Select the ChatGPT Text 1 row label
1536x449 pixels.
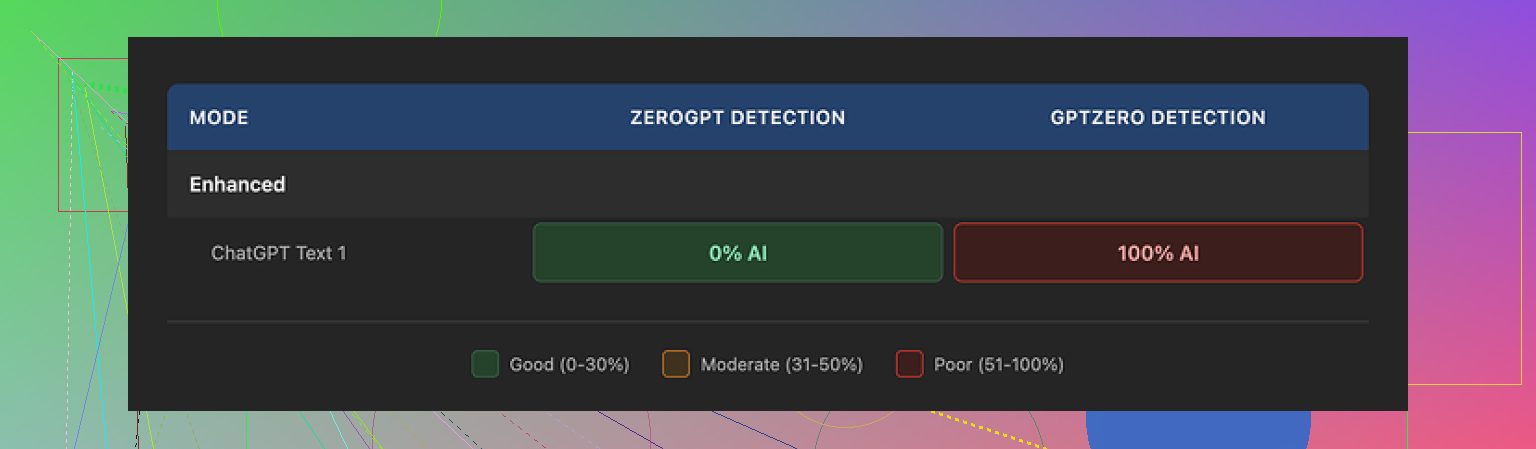click(x=279, y=253)
